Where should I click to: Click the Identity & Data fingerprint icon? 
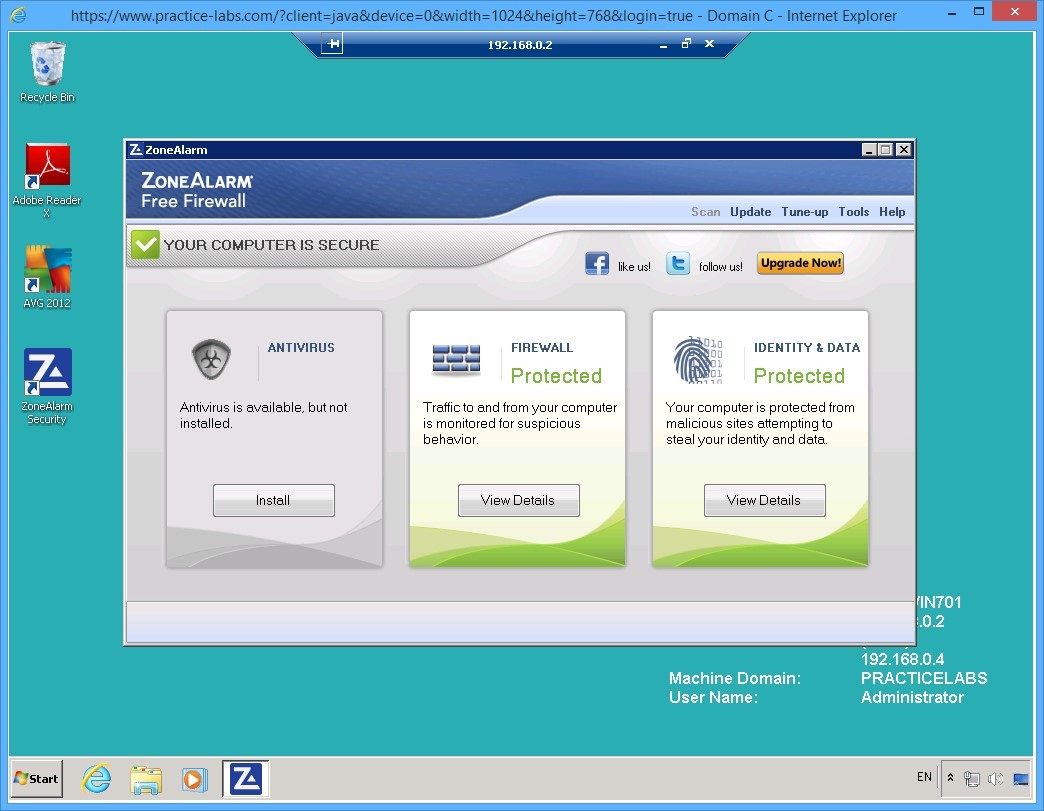pyautogui.click(x=696, y=360)
